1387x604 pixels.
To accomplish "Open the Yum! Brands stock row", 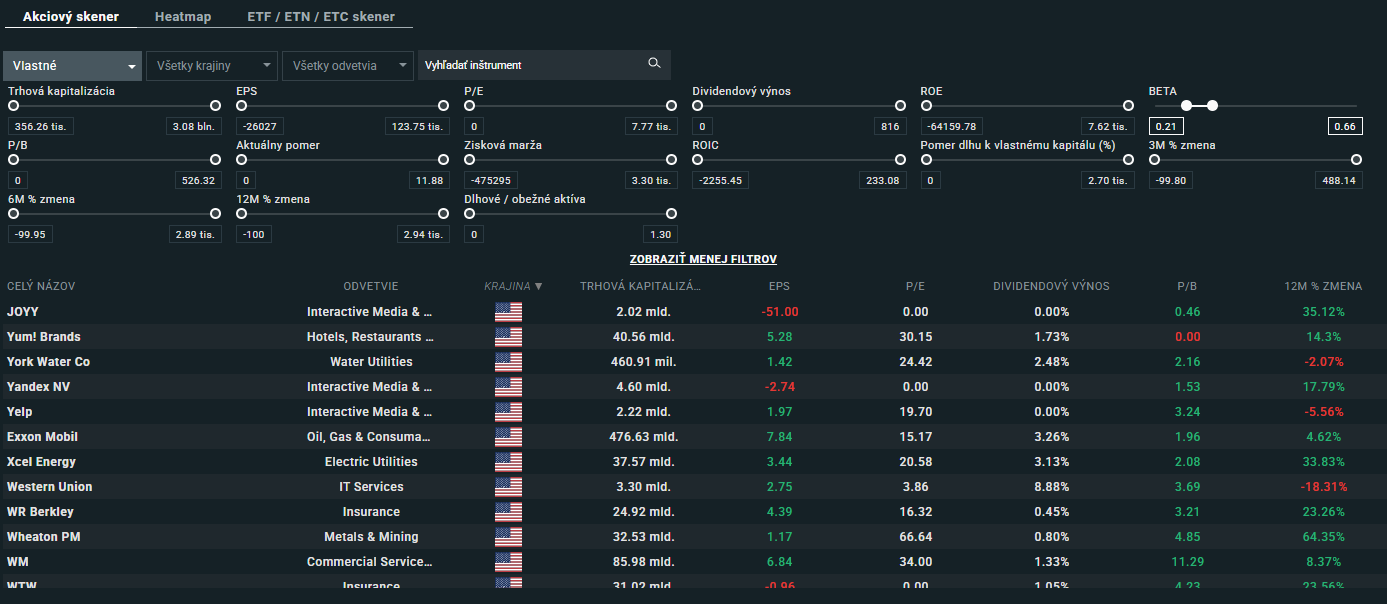I will [44, 337].
